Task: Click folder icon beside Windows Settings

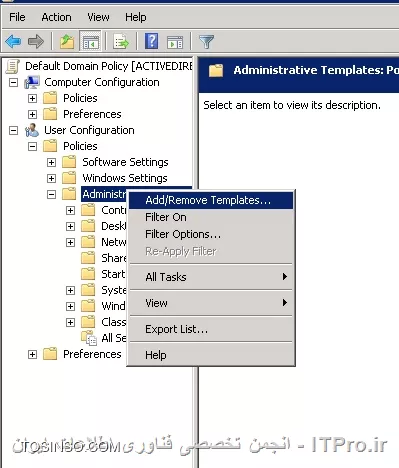Action: (x=69, y=178)
